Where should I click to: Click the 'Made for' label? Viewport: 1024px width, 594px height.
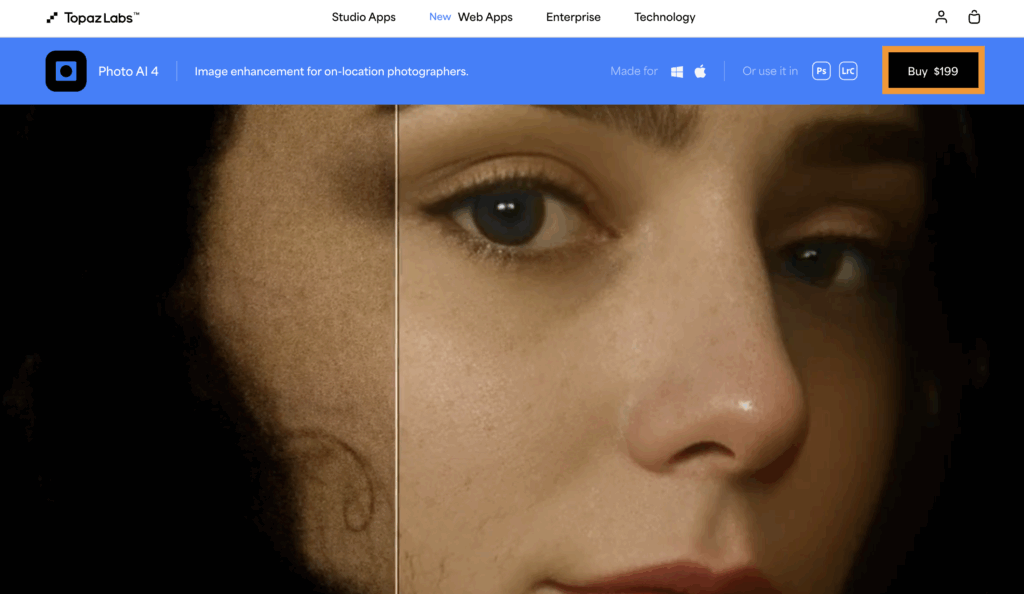coord(633,71)
